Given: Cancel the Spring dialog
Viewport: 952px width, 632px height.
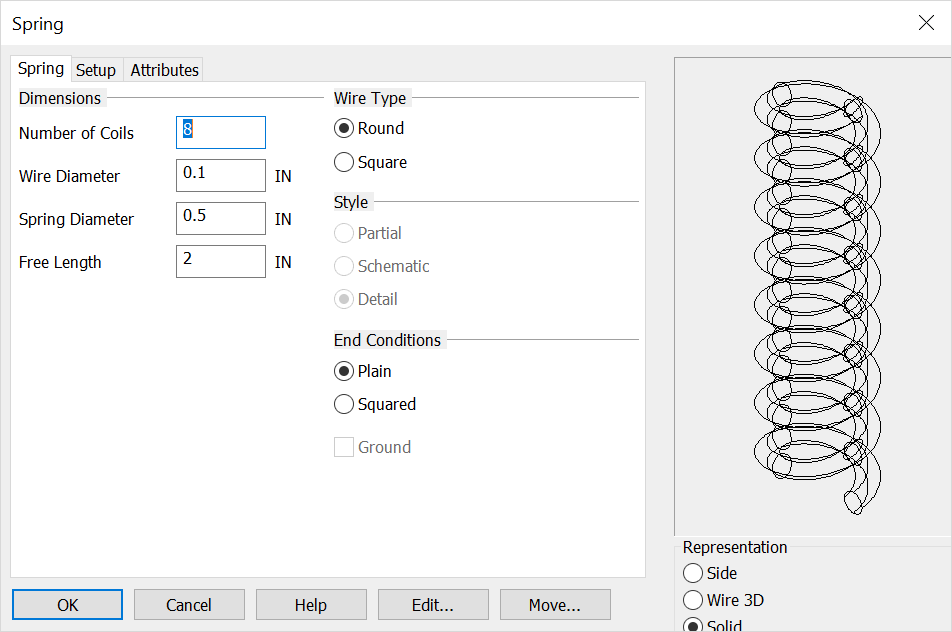Looking at the screenshot, I should point(189,604).
